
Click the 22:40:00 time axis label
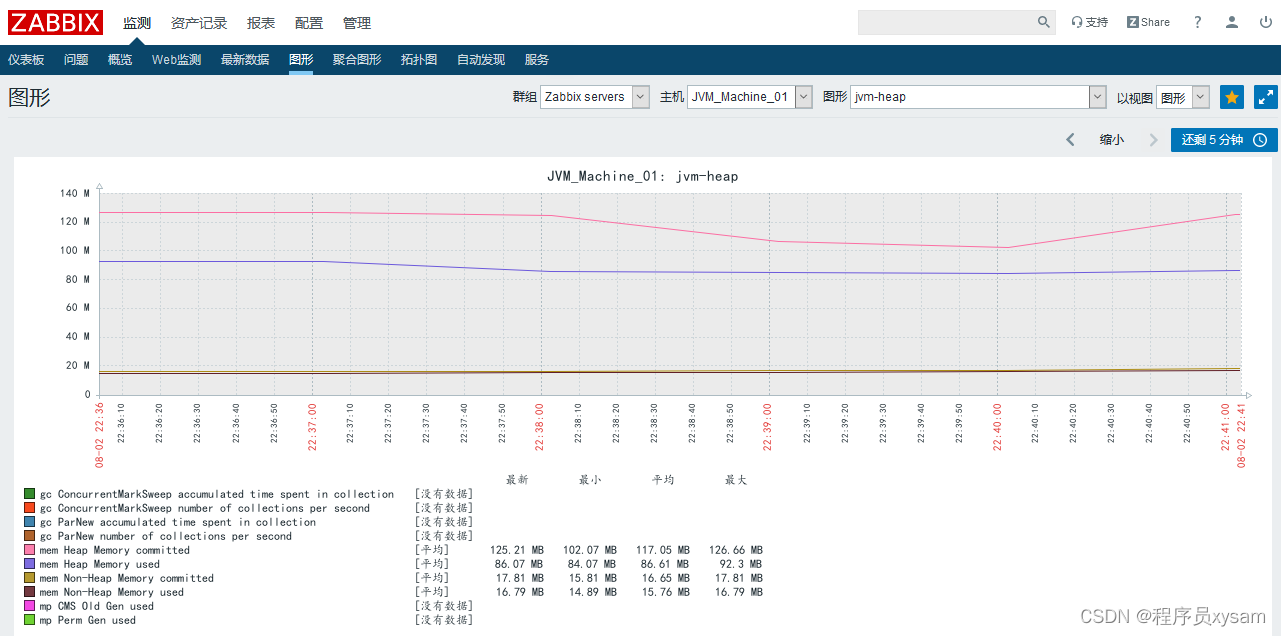(997, 427)
